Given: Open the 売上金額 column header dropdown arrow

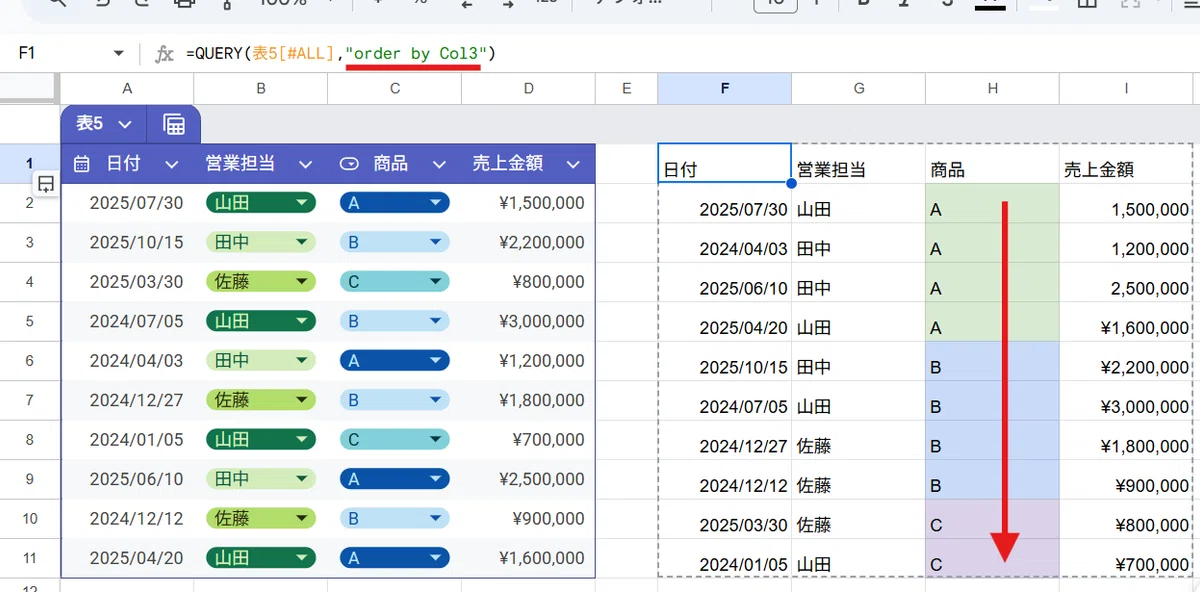Looking at the screenshot, I should point(573,164).
